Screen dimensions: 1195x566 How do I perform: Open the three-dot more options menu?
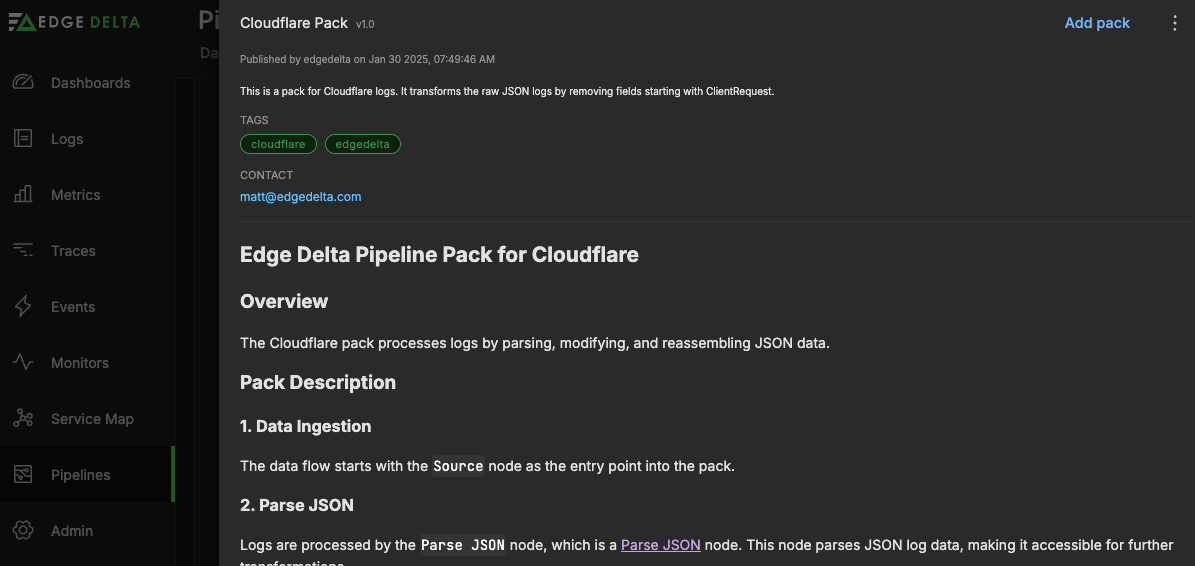1175,23
